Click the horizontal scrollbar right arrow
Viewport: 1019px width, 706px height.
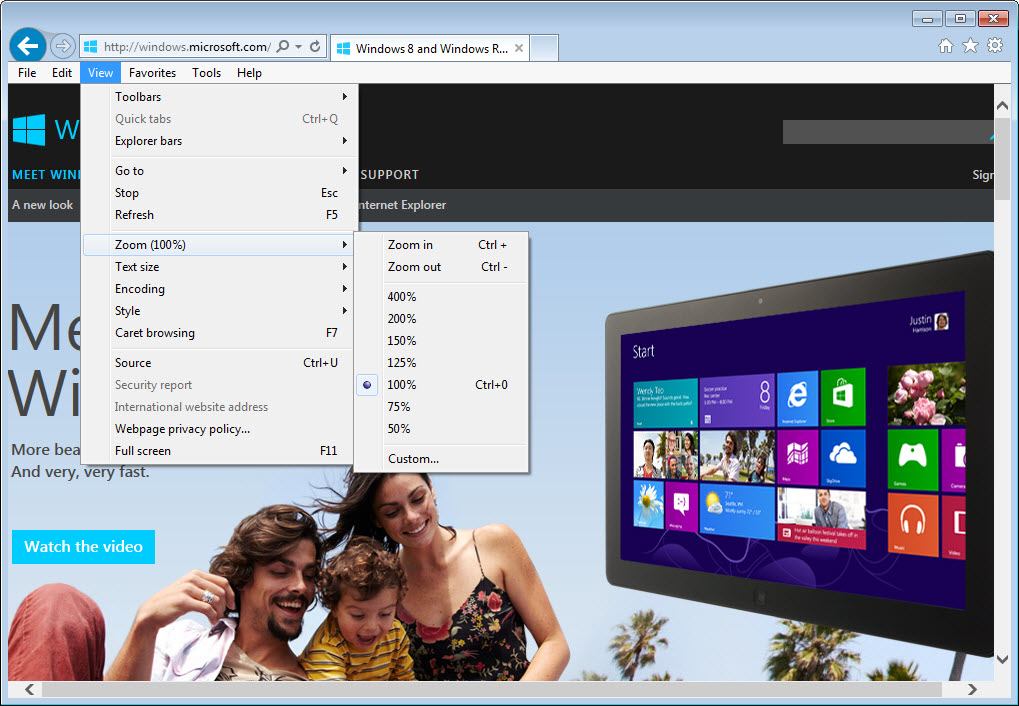(x=972, y=689)
